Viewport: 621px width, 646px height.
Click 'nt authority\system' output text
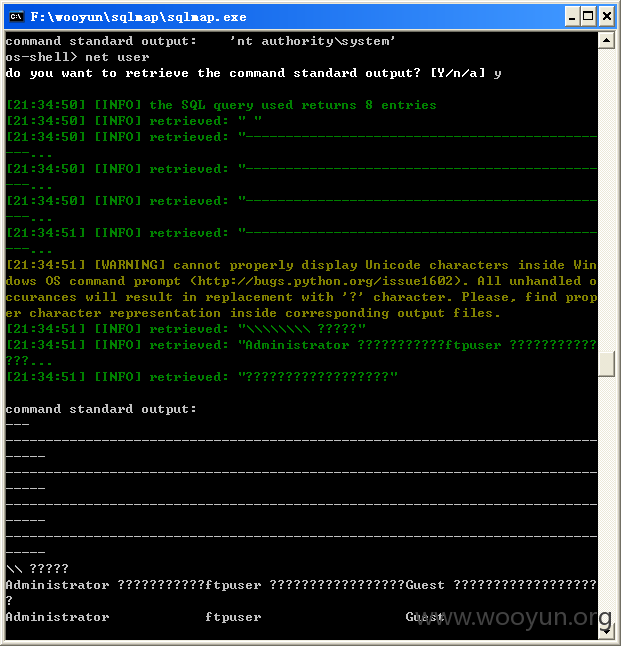[x=312, y=41]
